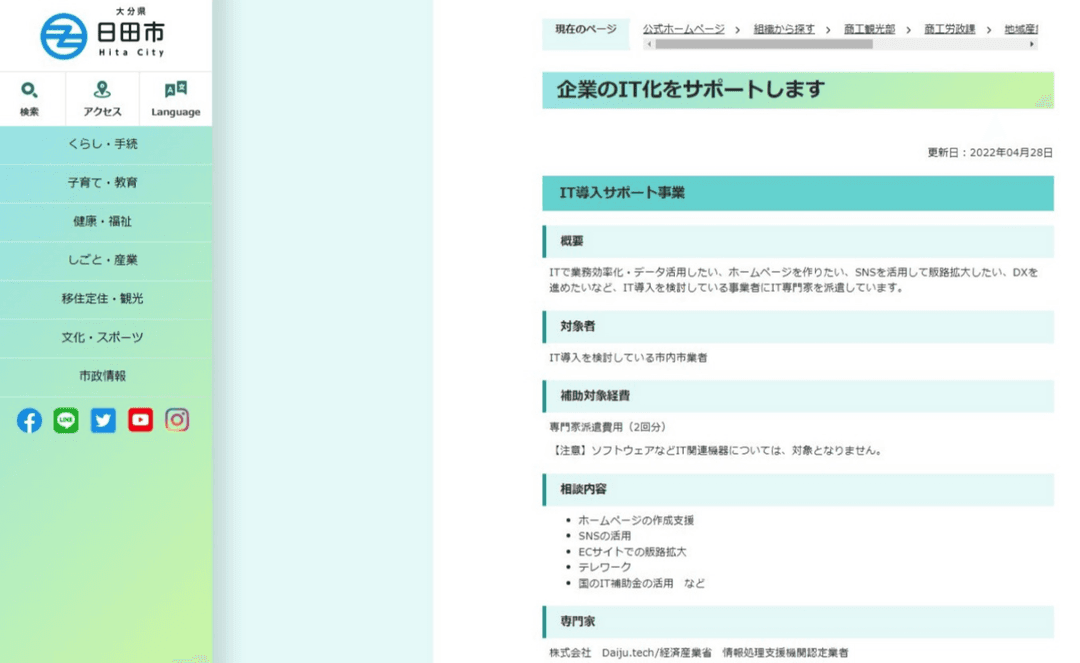The width and height of the screenshot is (1080, 663).
Task: Go to 公式ホームページ breadcrumb link
Action: (x=684, y=29)
